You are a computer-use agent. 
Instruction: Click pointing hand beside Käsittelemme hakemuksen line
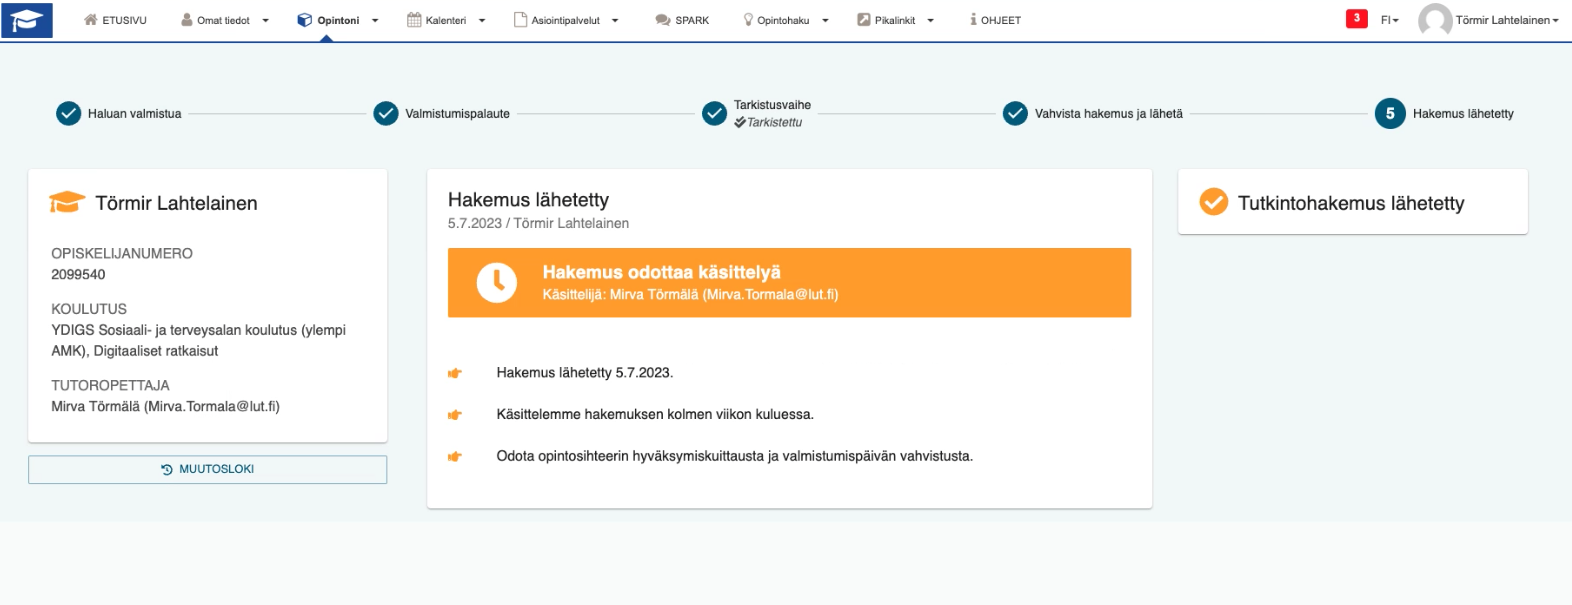(455, 415)
